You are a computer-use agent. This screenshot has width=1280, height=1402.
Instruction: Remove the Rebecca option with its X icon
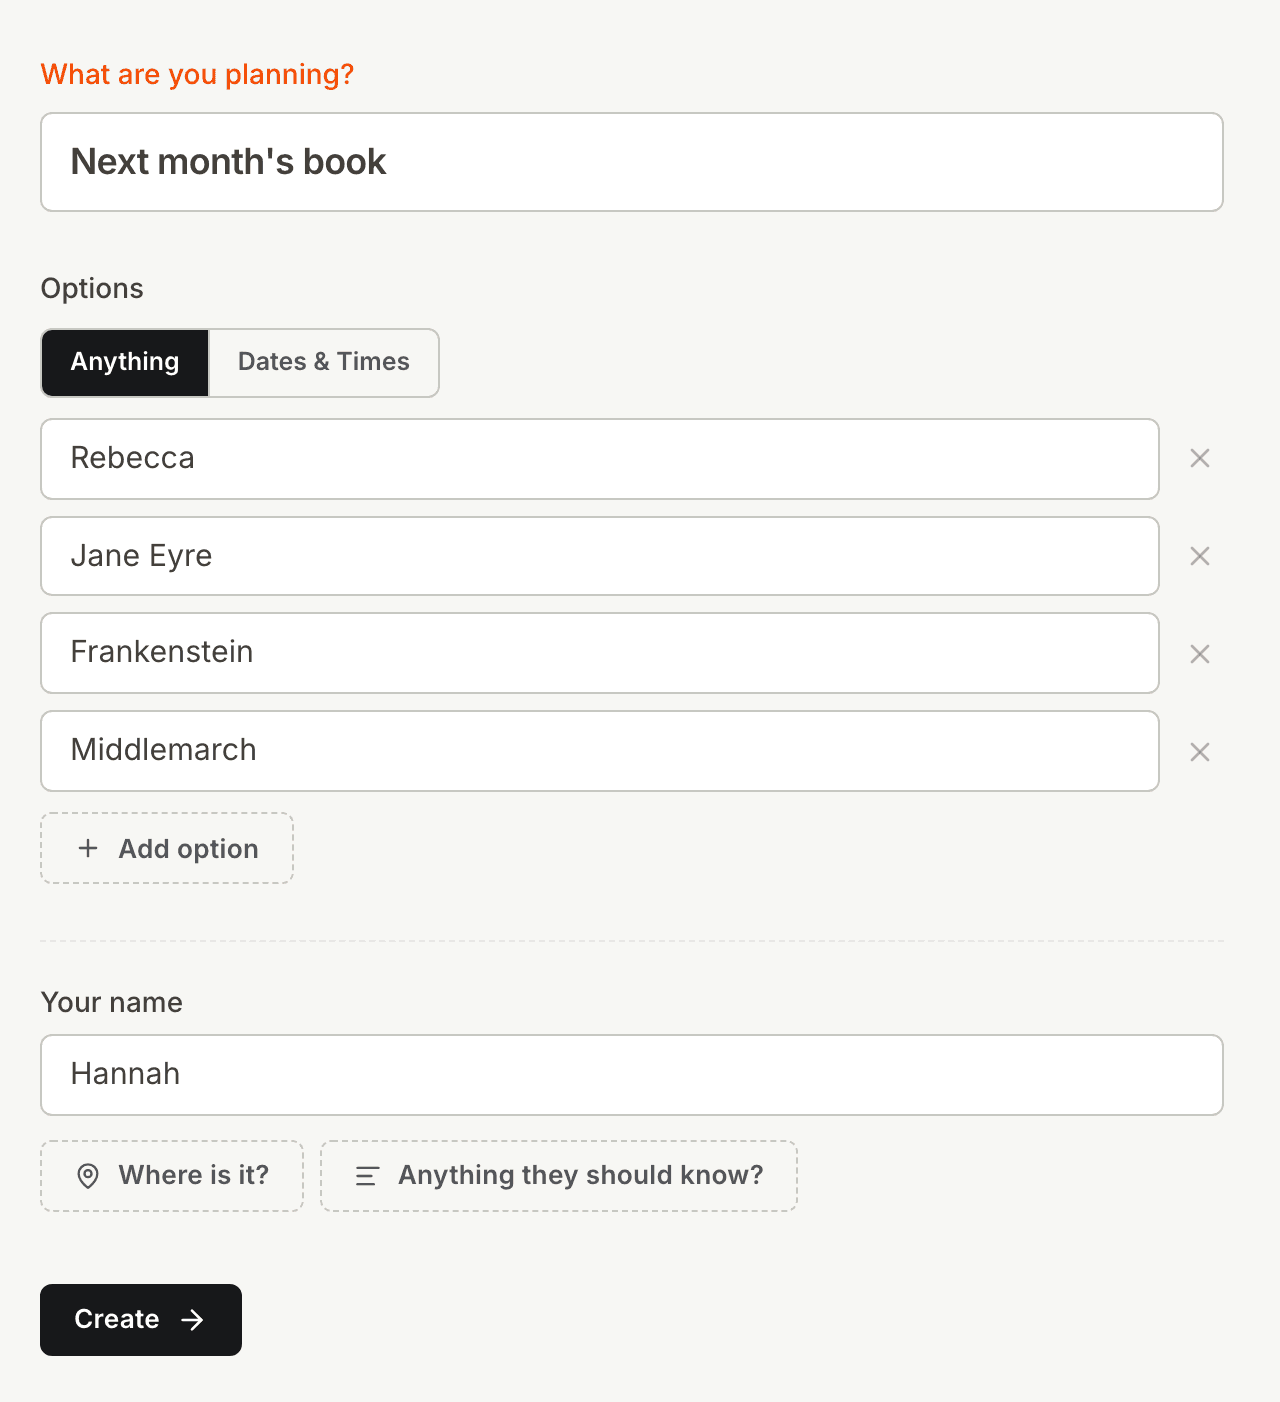pyautogui.click(x=1200, y=458)
